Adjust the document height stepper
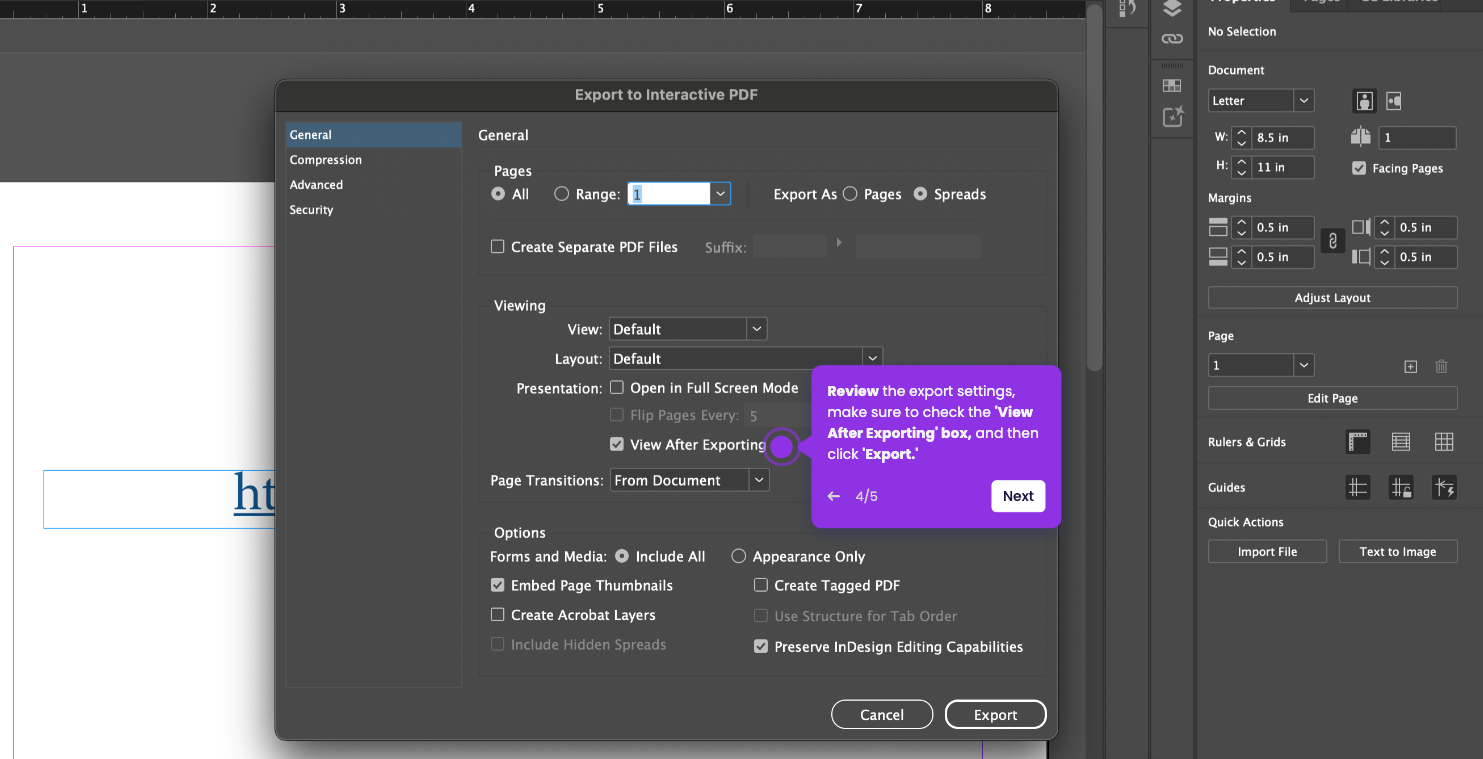 click(x=1241, y=167)
